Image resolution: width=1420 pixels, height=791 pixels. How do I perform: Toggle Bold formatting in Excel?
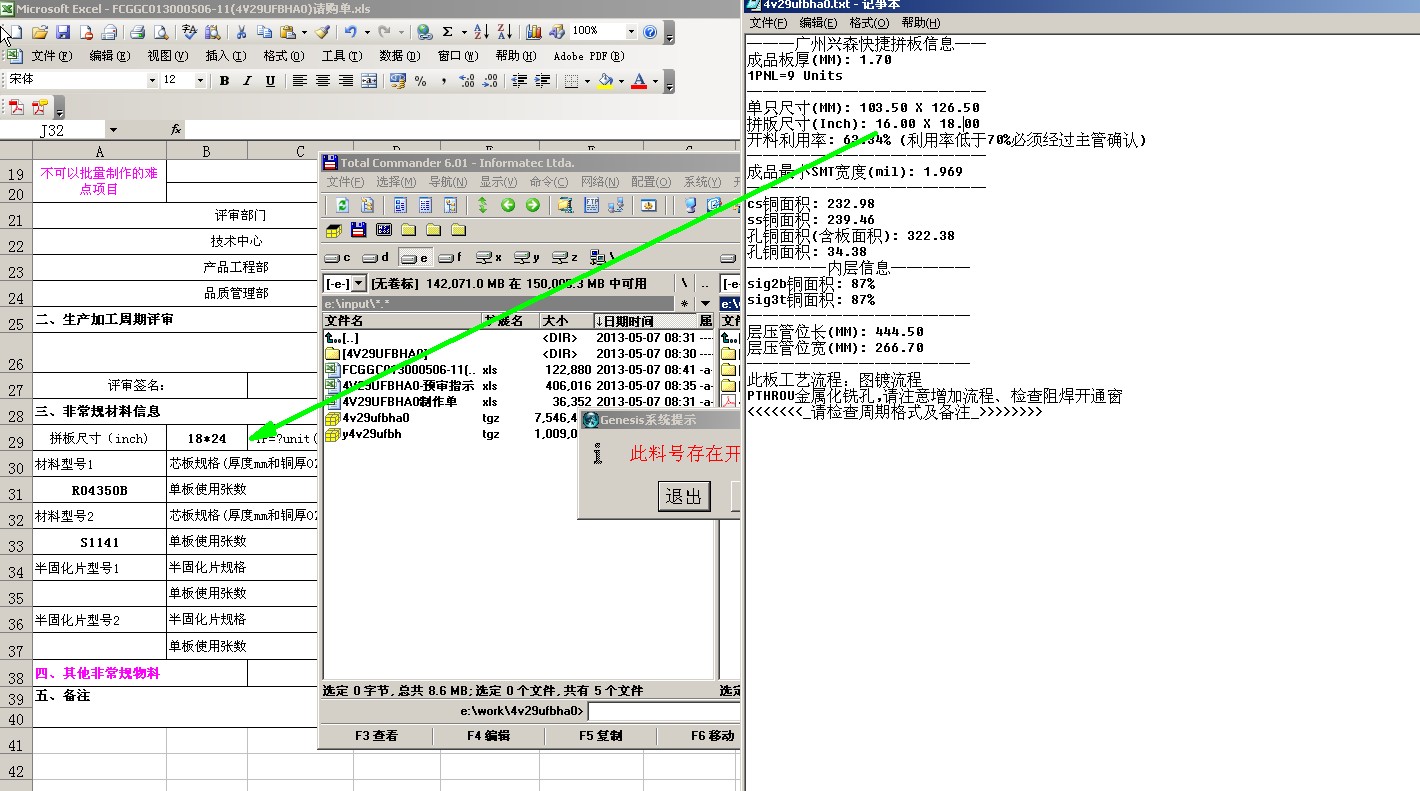click(x=224, y=81)
